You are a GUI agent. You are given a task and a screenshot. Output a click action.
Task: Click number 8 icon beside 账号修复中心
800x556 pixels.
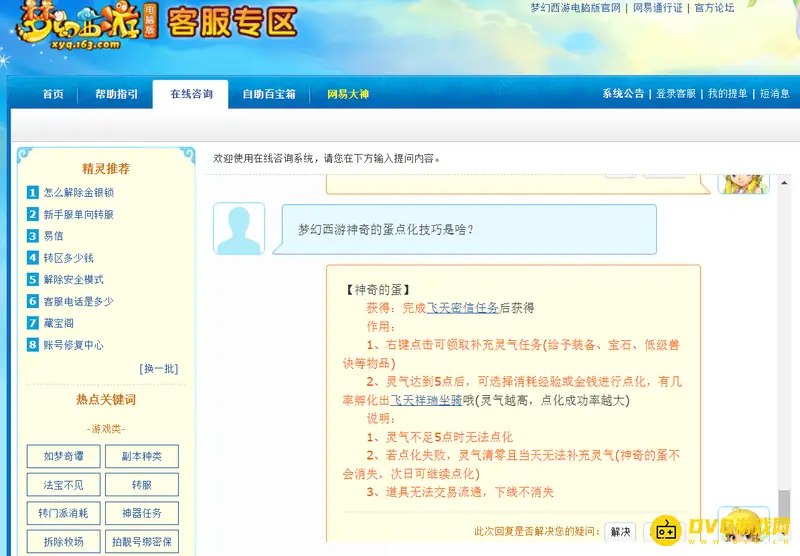[x=33, y=345]
